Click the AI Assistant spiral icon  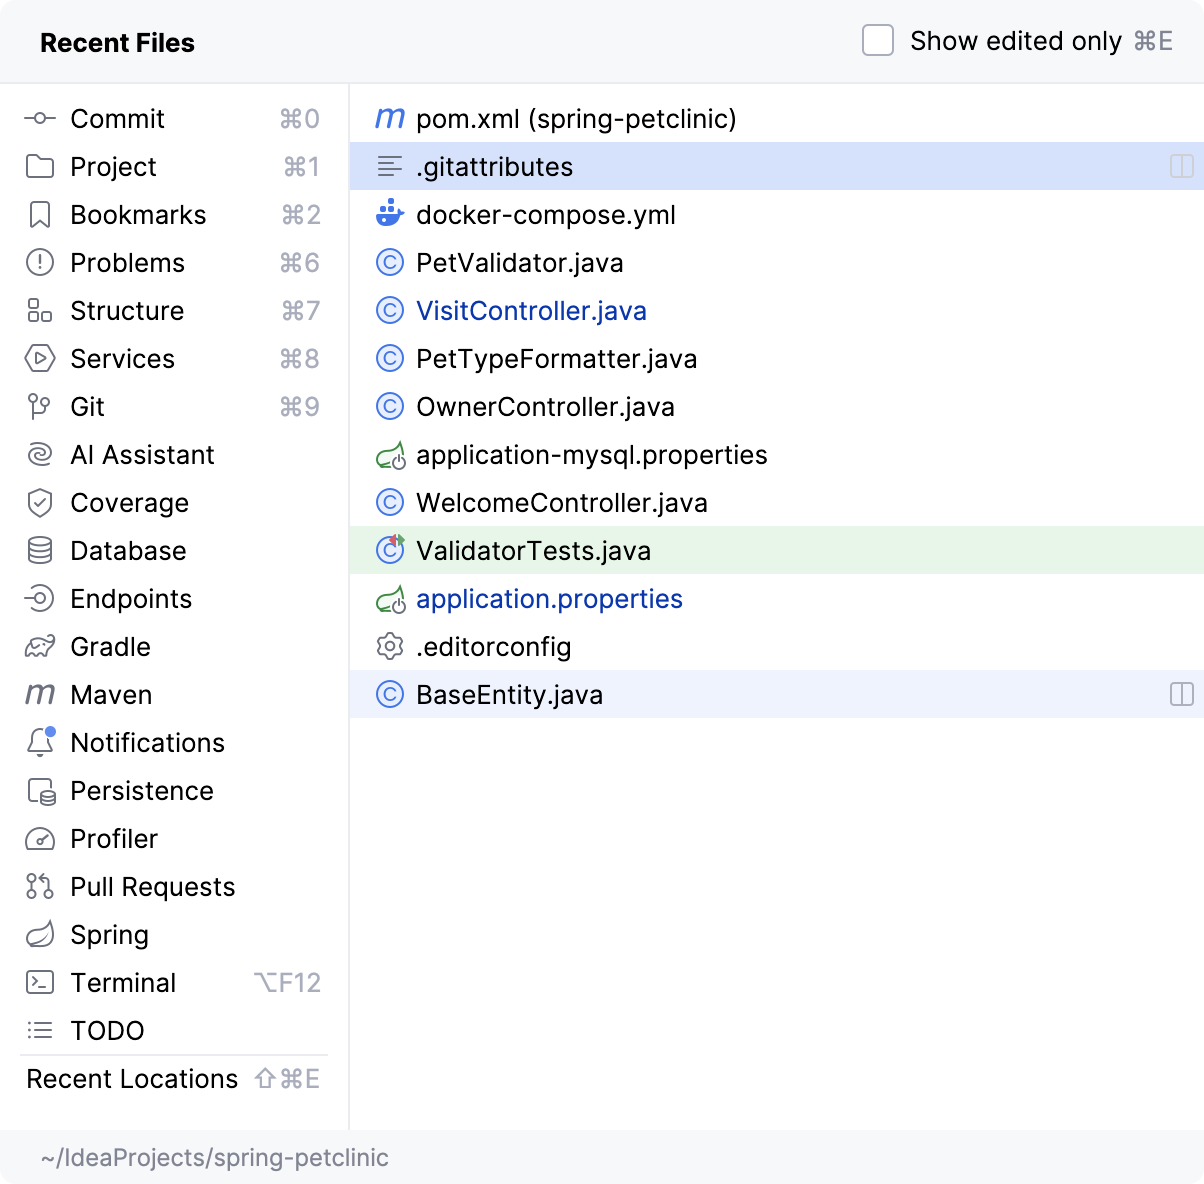(x=40, y=455)
